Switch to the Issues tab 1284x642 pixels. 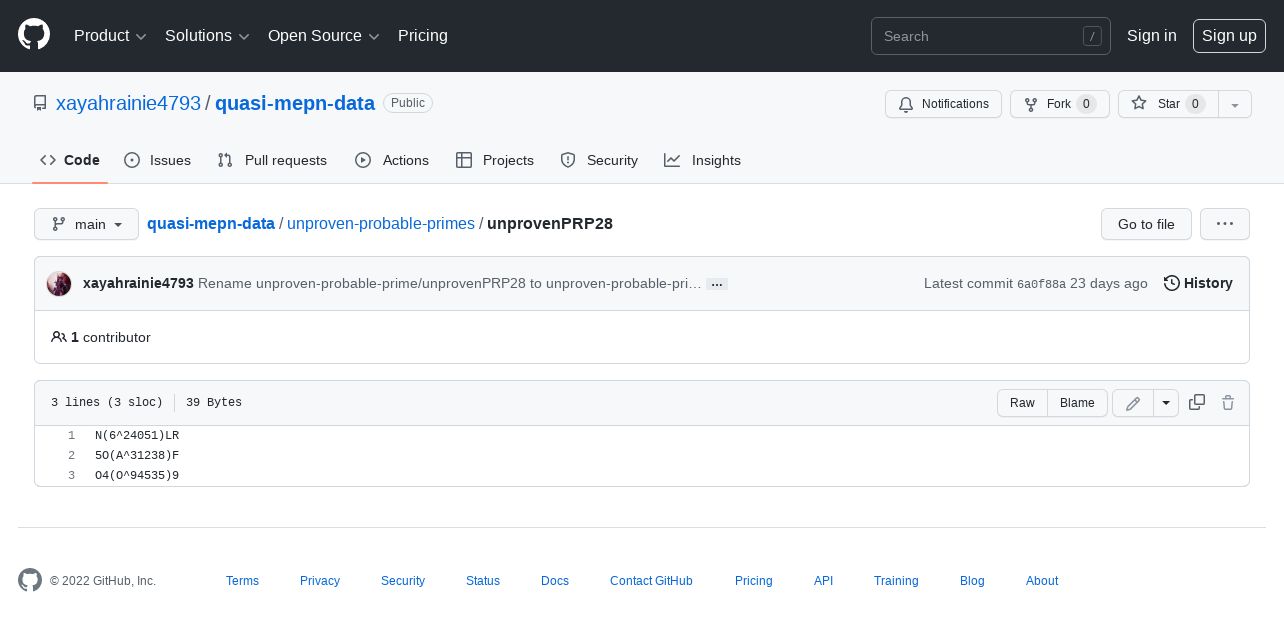(x=157, y=160)
